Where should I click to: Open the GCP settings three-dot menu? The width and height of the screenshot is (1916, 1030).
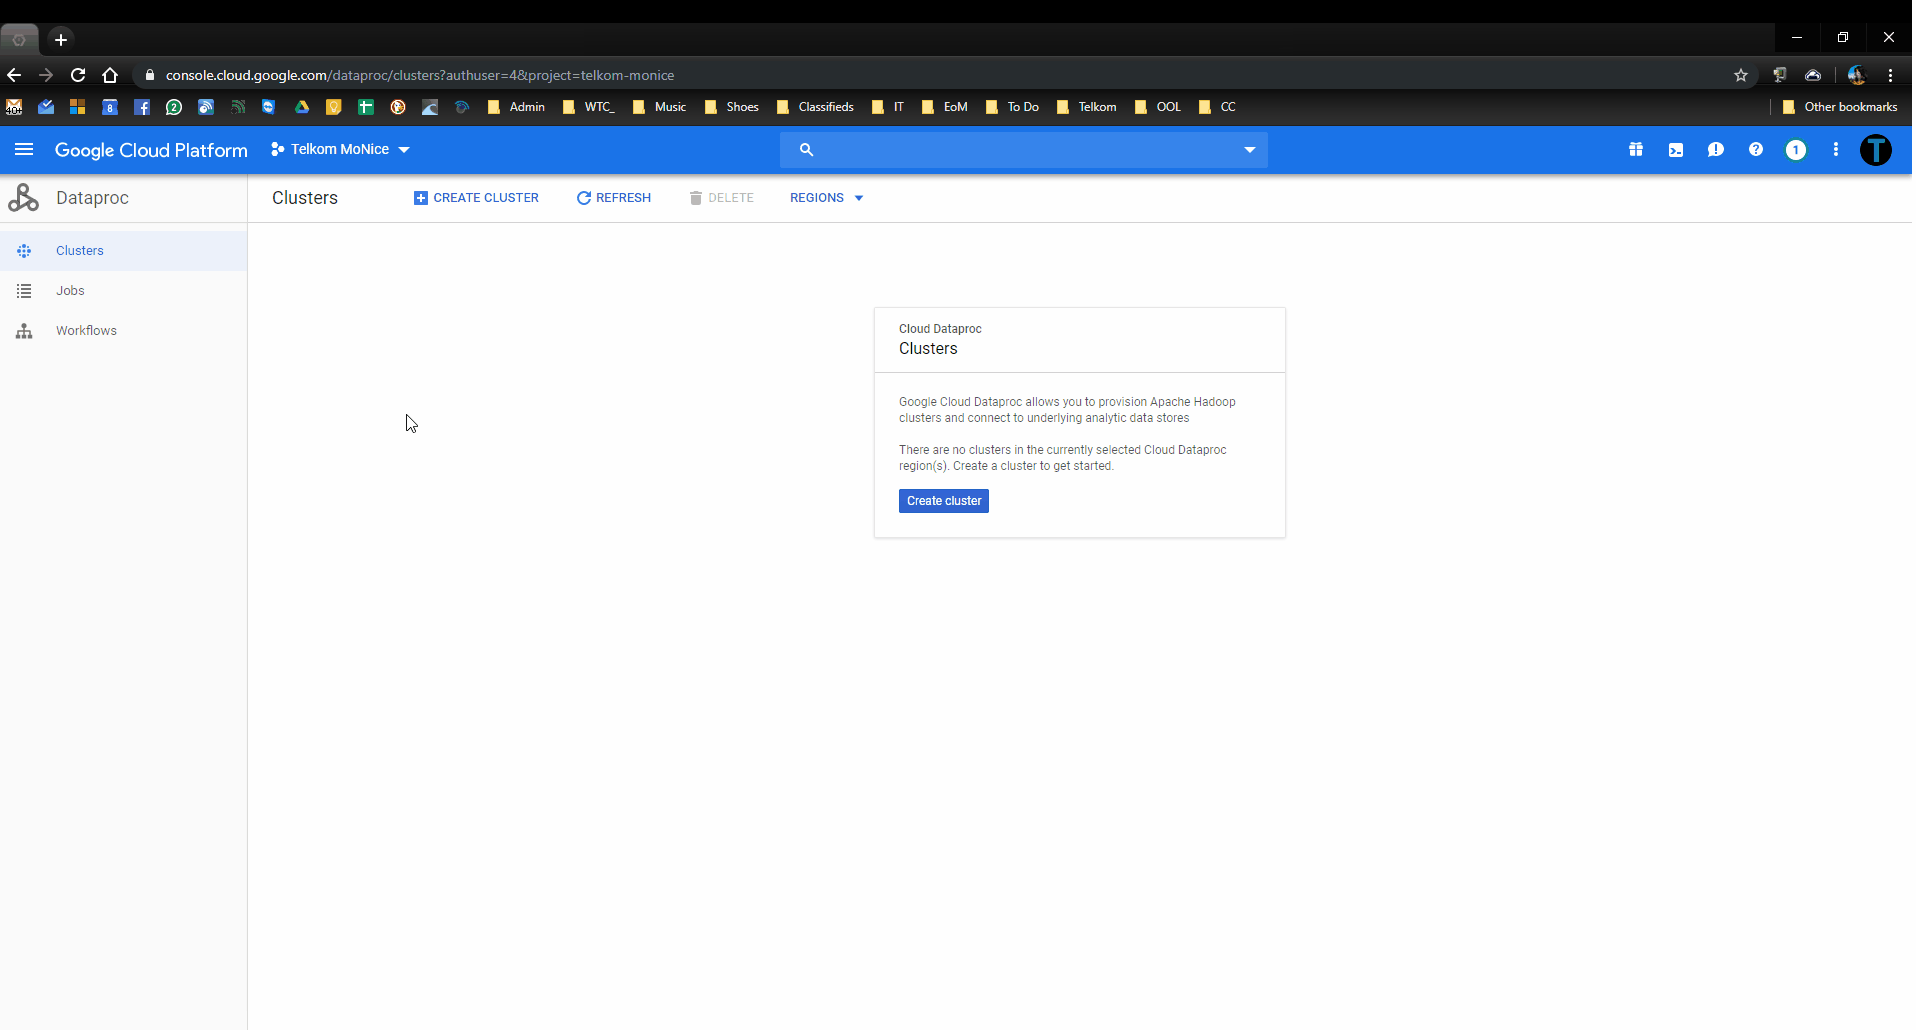(1836, 150)
